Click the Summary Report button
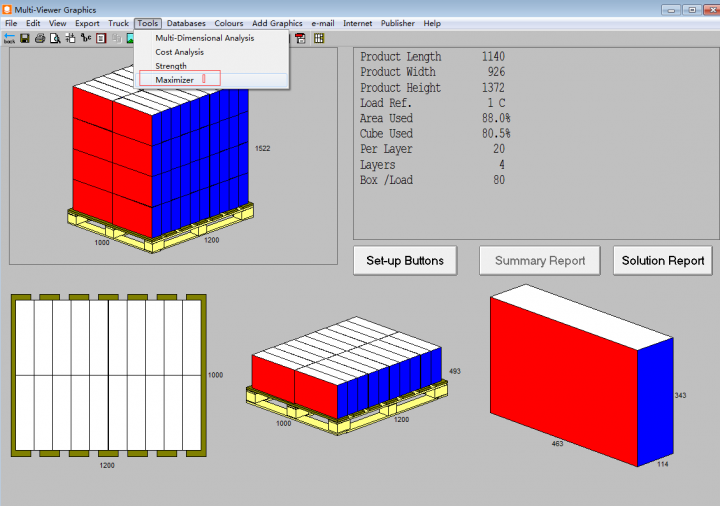The image size is (720, 506). click(540, 261)
